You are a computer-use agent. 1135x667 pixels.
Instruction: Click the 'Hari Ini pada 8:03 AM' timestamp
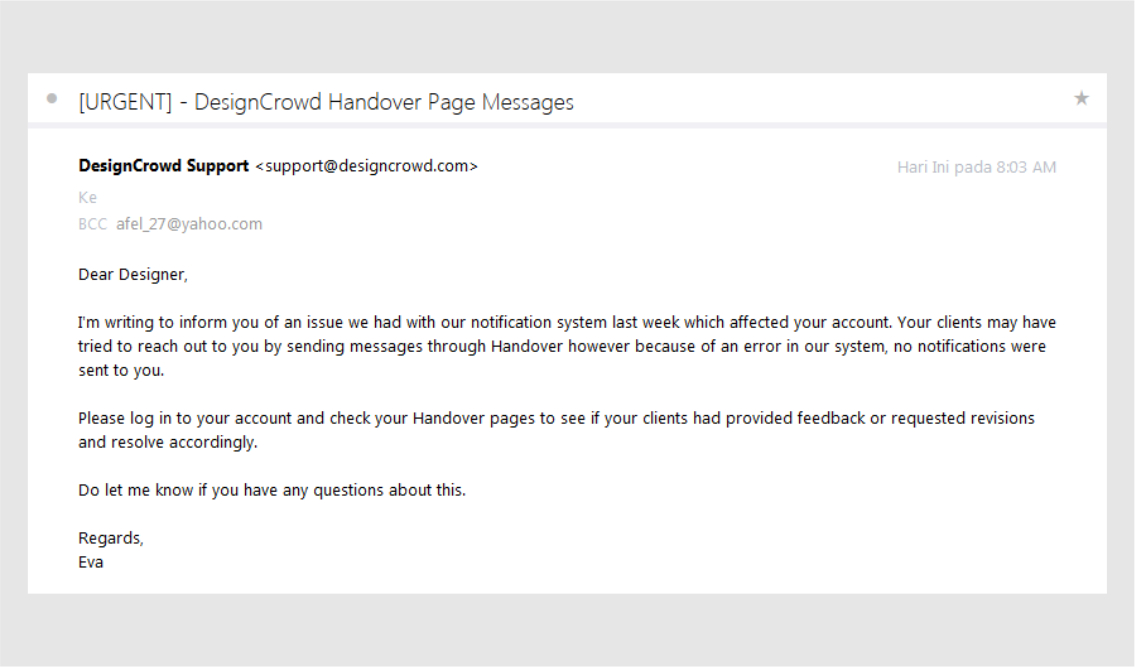coord(976,167)
